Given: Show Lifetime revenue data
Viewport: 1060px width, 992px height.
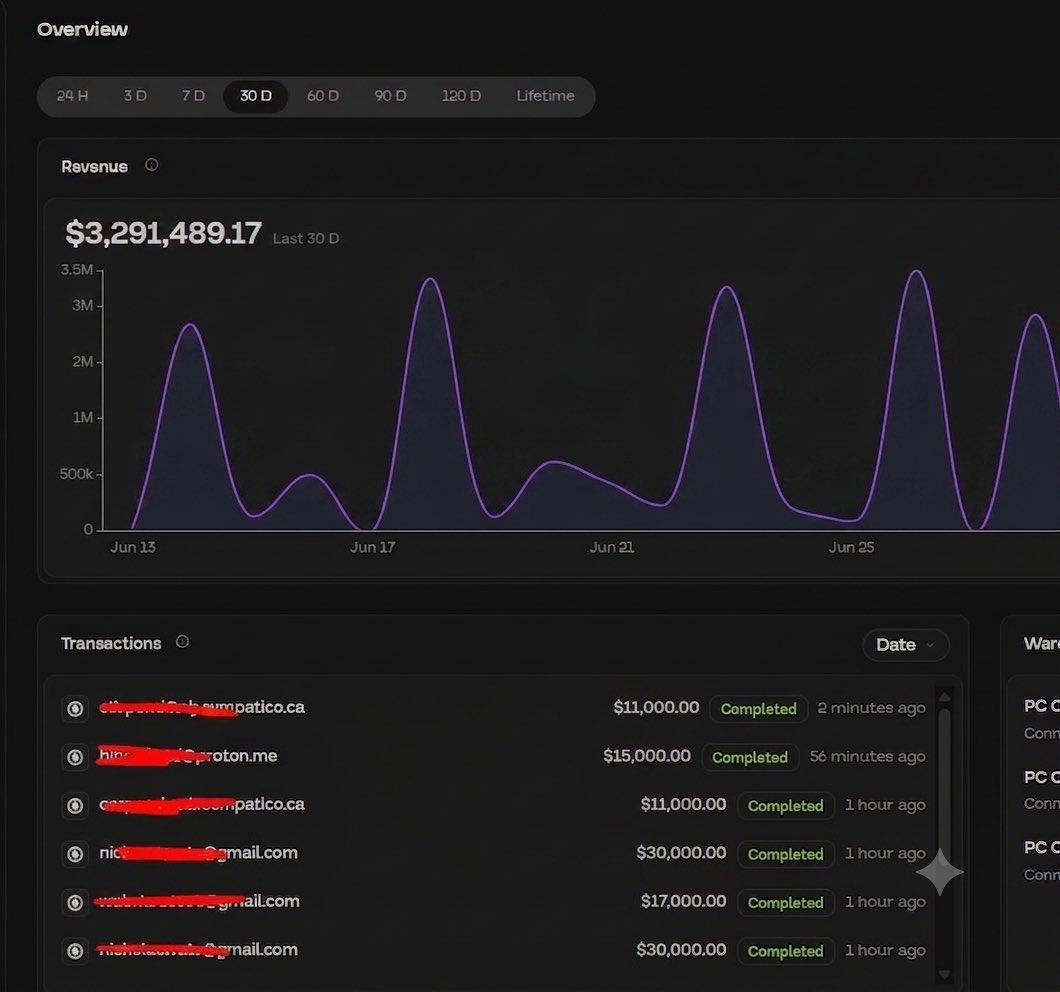Looking at the screenshot, I should [546, 96].
